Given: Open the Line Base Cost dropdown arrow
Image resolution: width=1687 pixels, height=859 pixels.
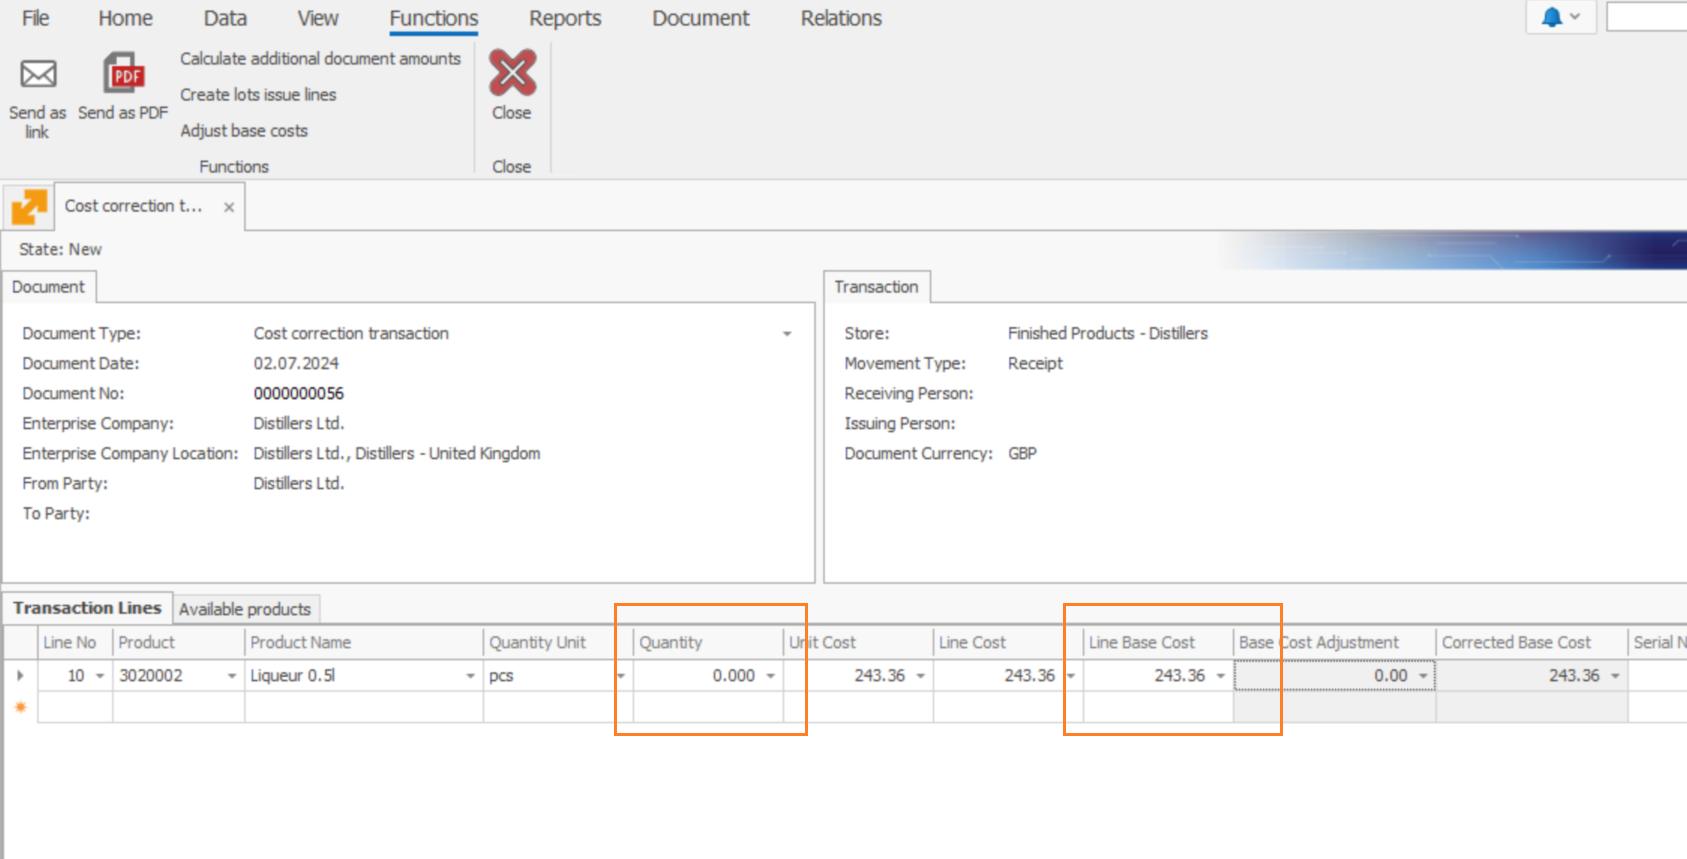Looking at the screenshot, I should [x=1221, y=676].
